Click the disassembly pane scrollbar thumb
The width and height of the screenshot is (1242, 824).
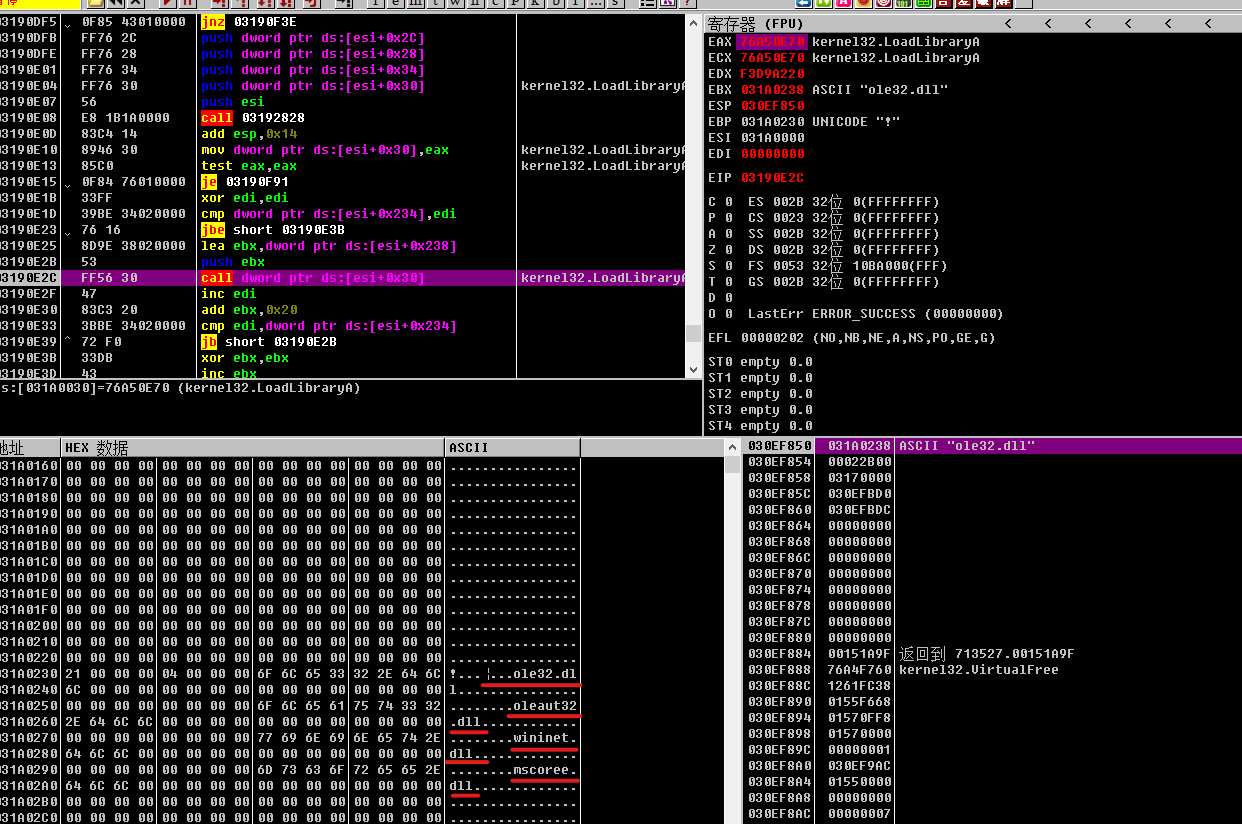tap(694, 333)
